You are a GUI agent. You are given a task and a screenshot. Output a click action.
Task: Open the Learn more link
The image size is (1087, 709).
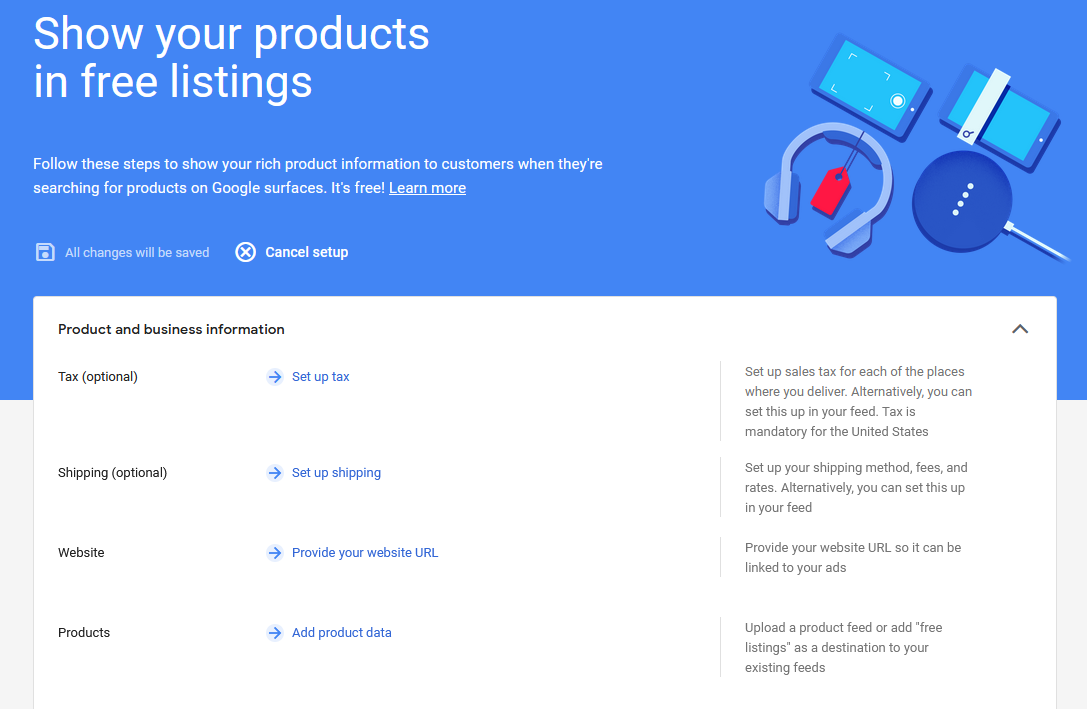[427, 188]
